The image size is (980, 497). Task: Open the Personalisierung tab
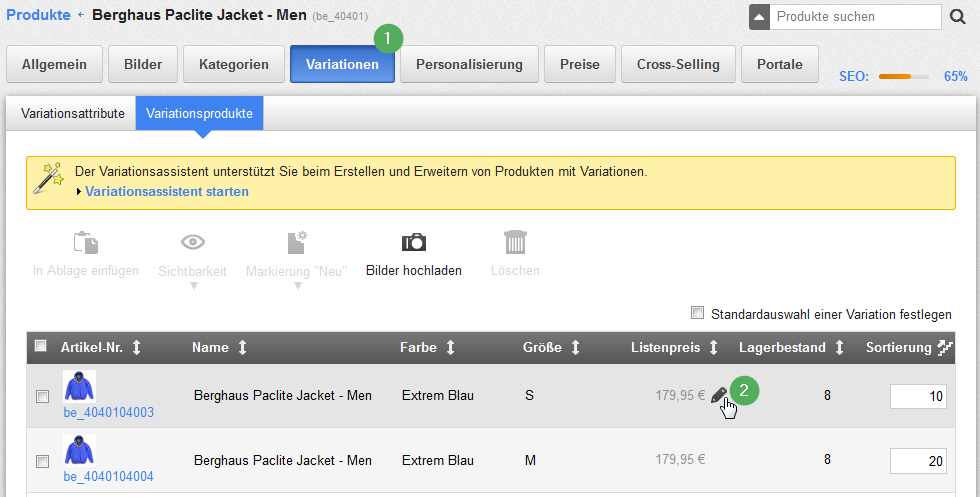469,64
